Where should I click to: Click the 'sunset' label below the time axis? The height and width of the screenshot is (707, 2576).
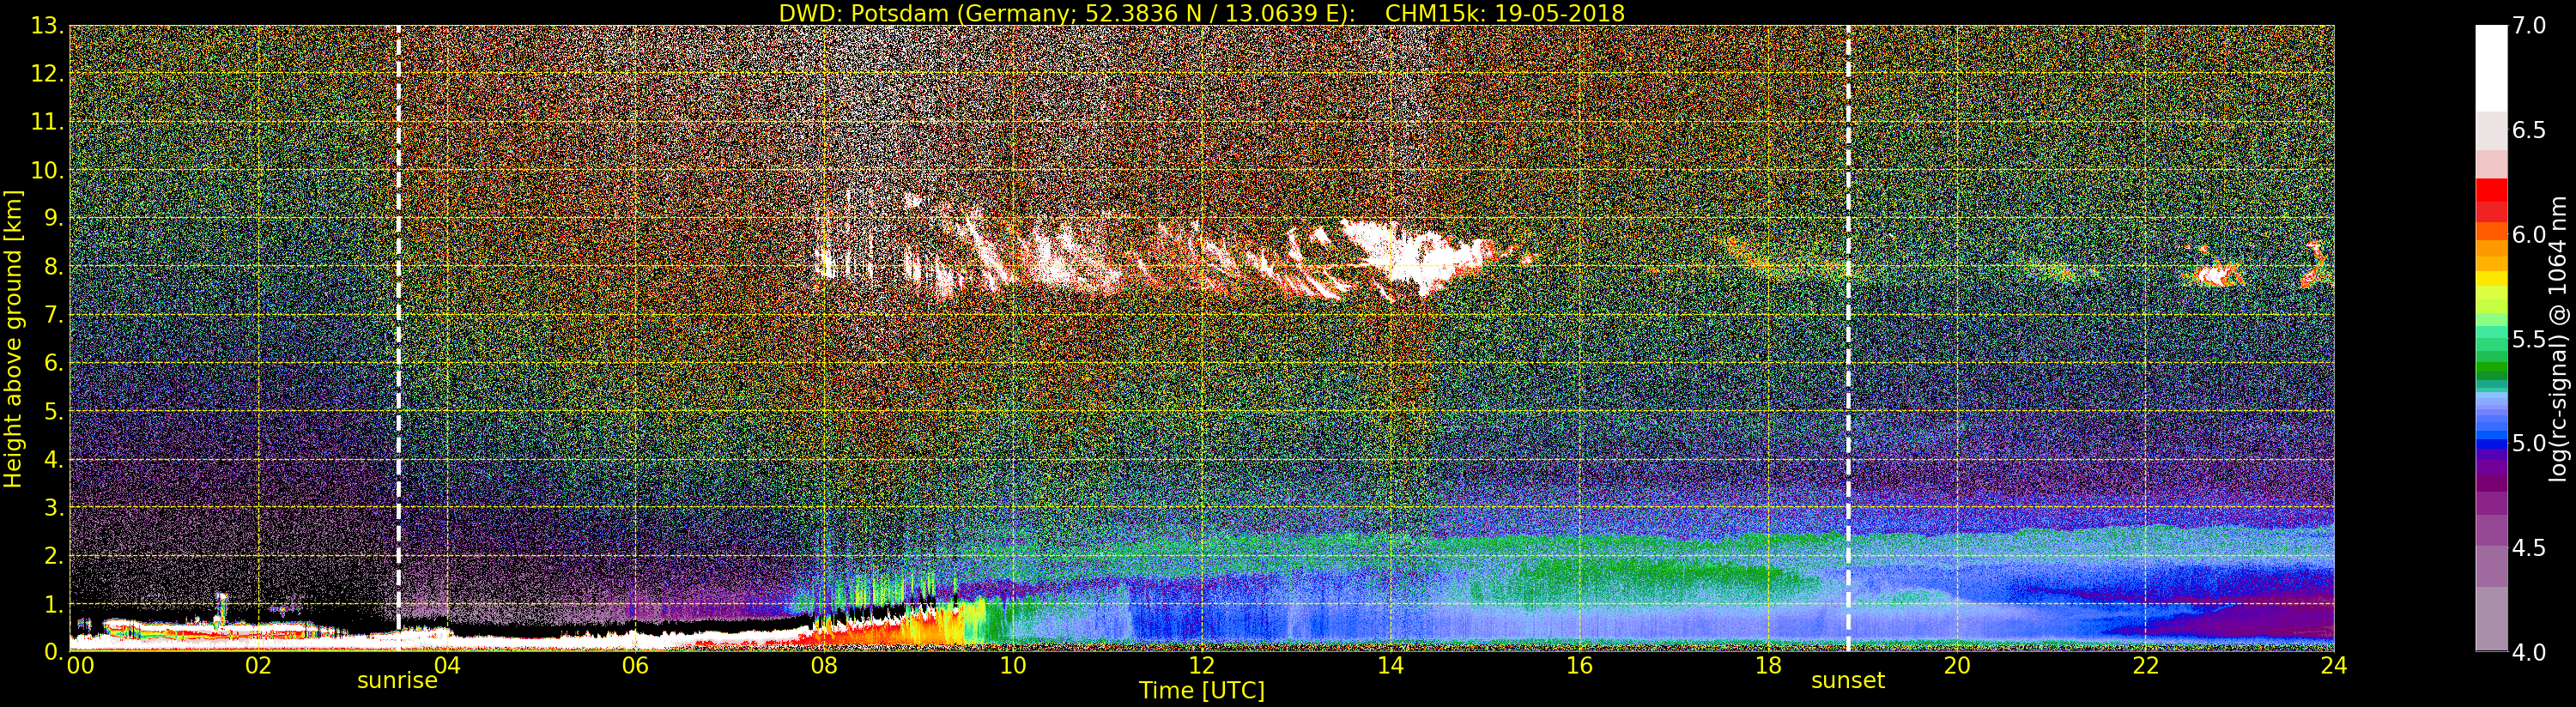1848,681
